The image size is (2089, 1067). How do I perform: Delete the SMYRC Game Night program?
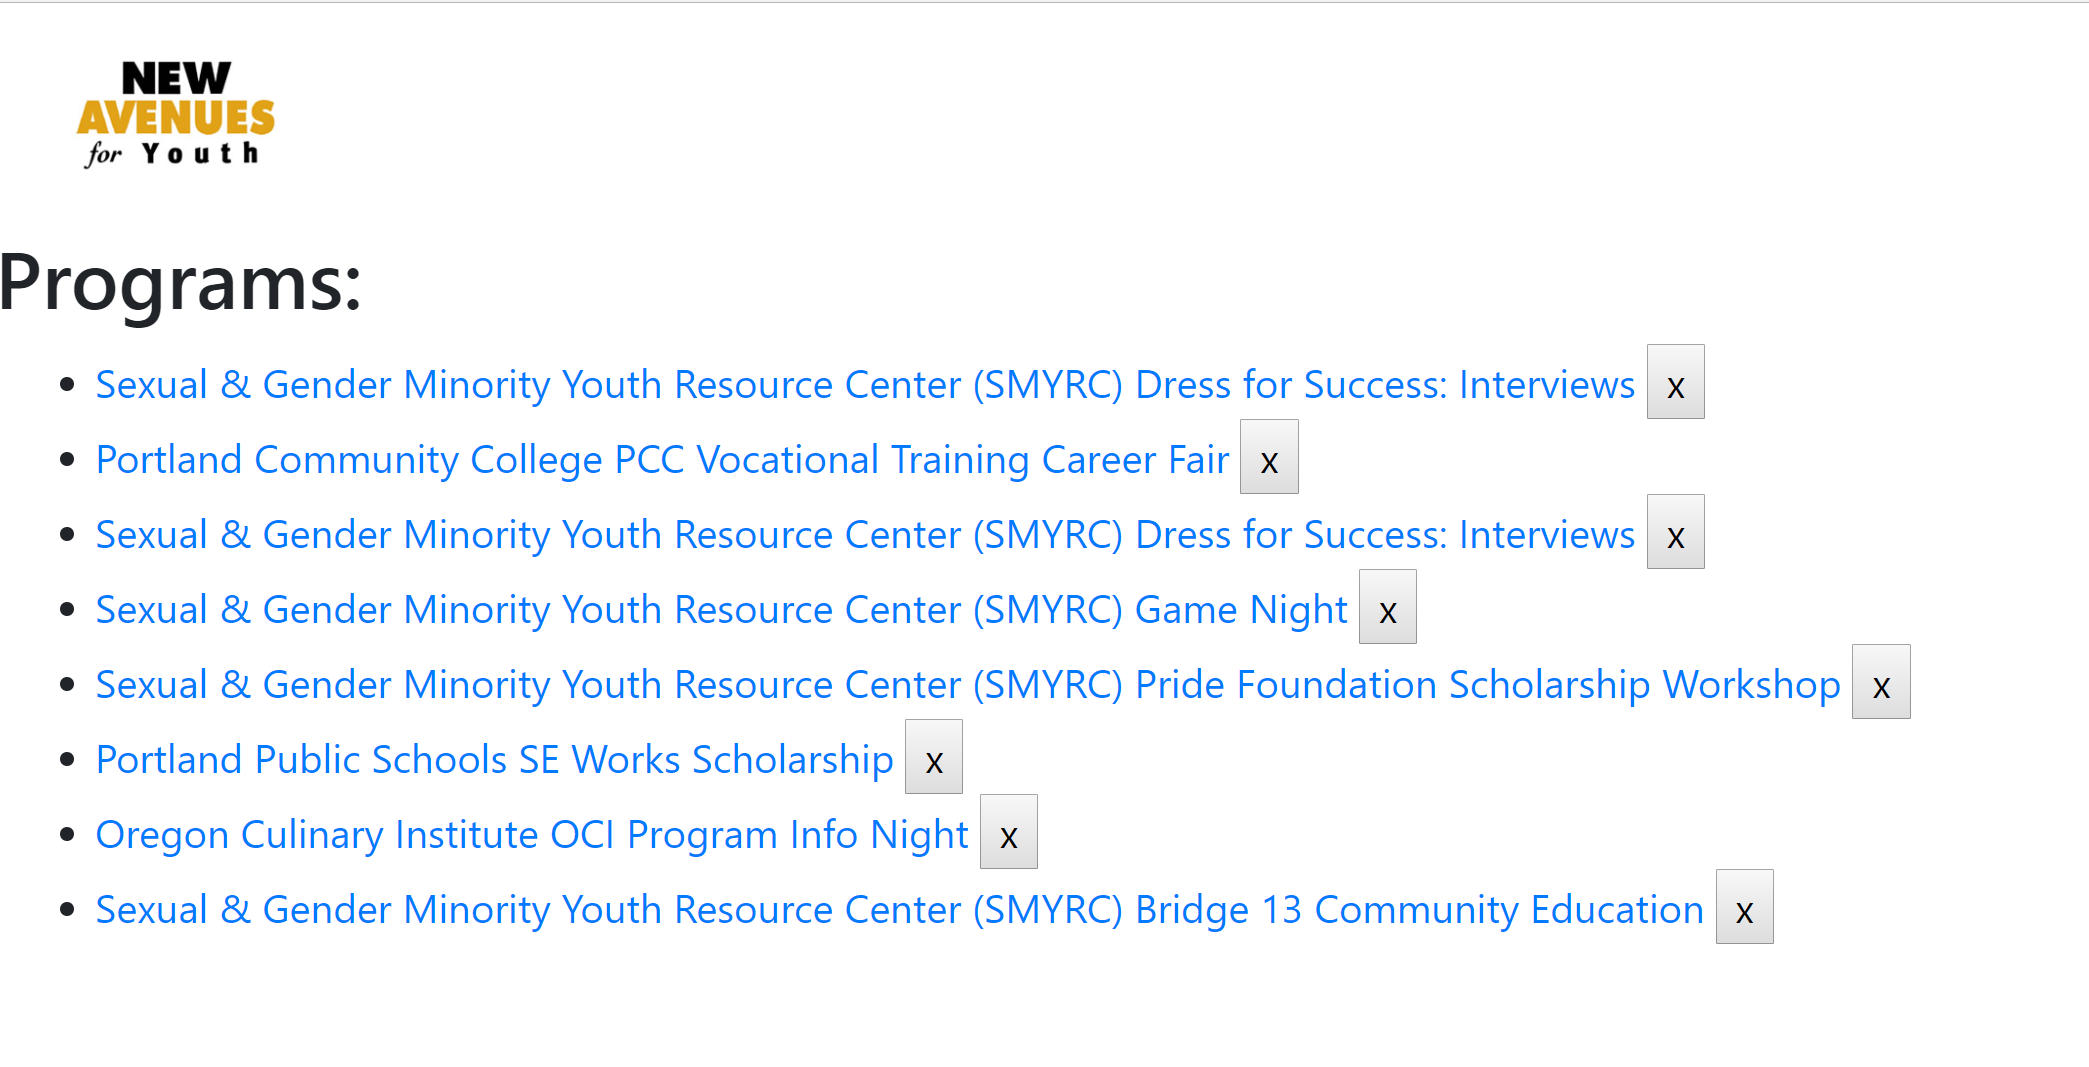(x=1387, y=608)
